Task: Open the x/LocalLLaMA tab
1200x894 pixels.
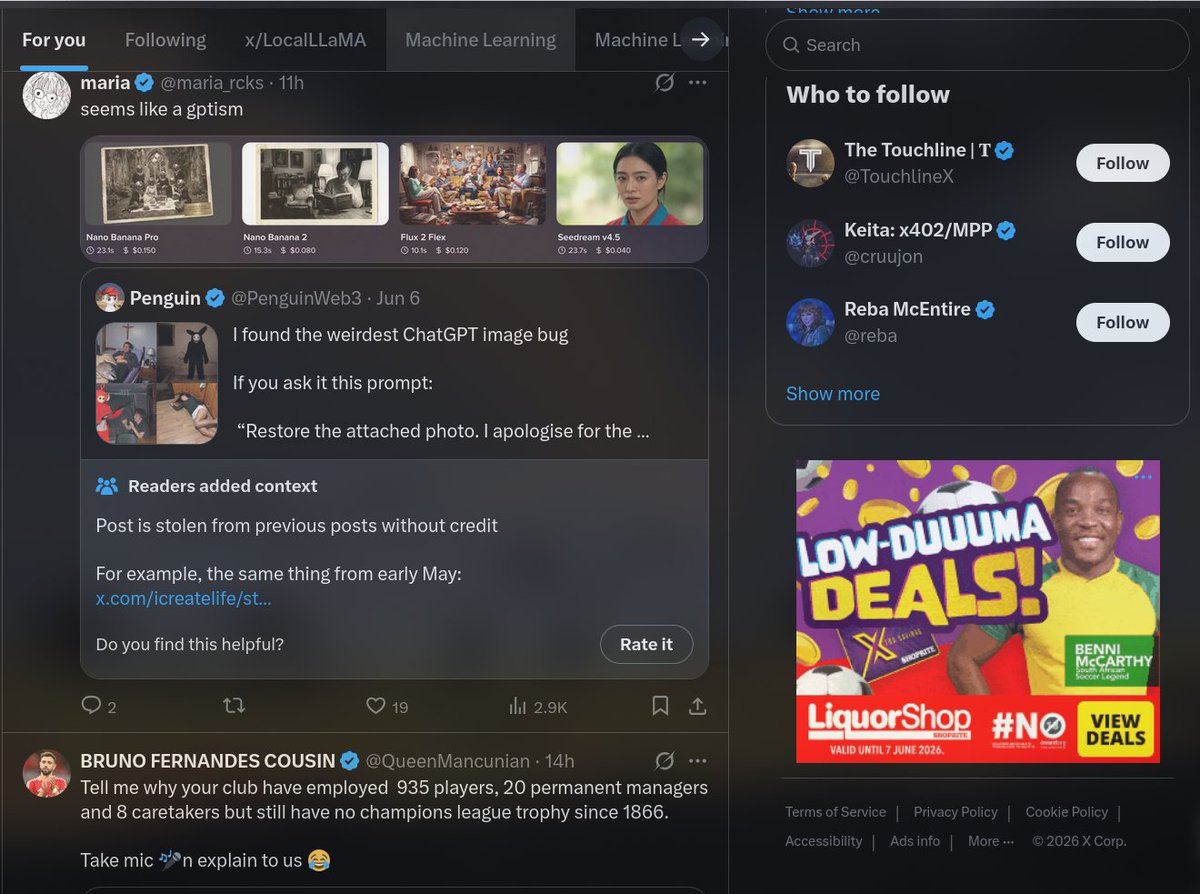Action: [x=305, y=40]
